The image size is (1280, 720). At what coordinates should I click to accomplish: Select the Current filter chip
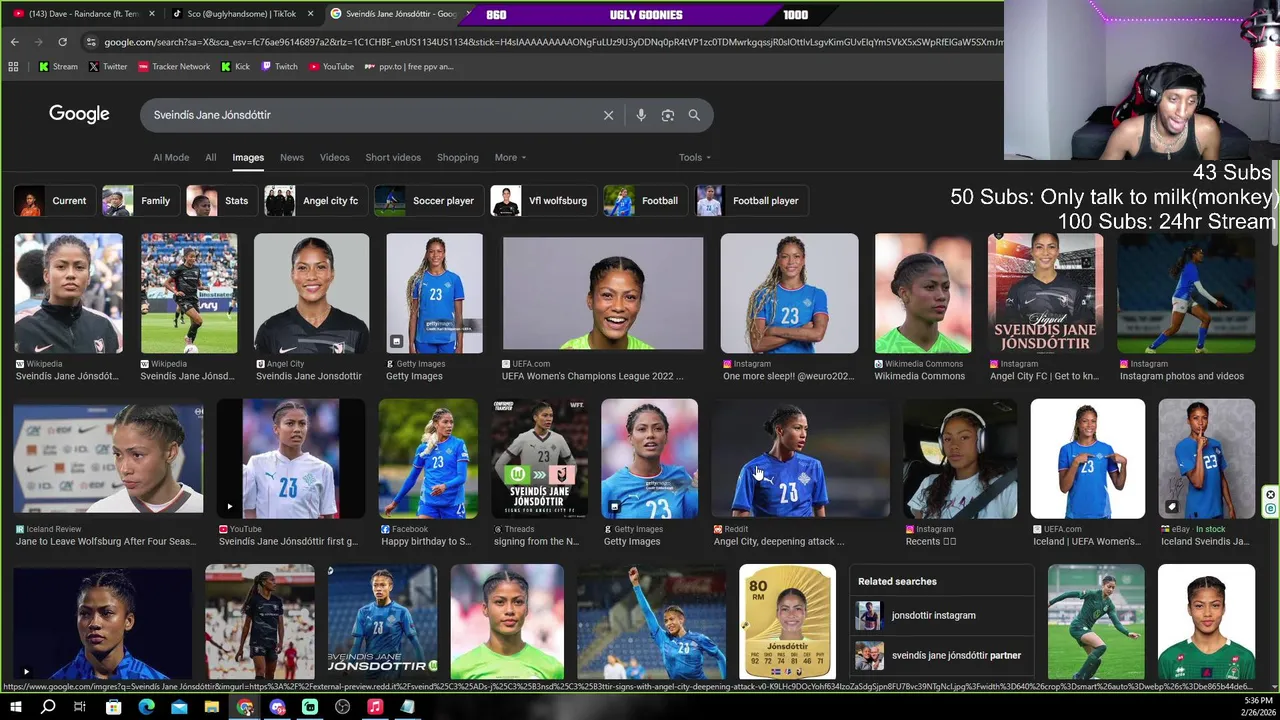tap(54, 201)
